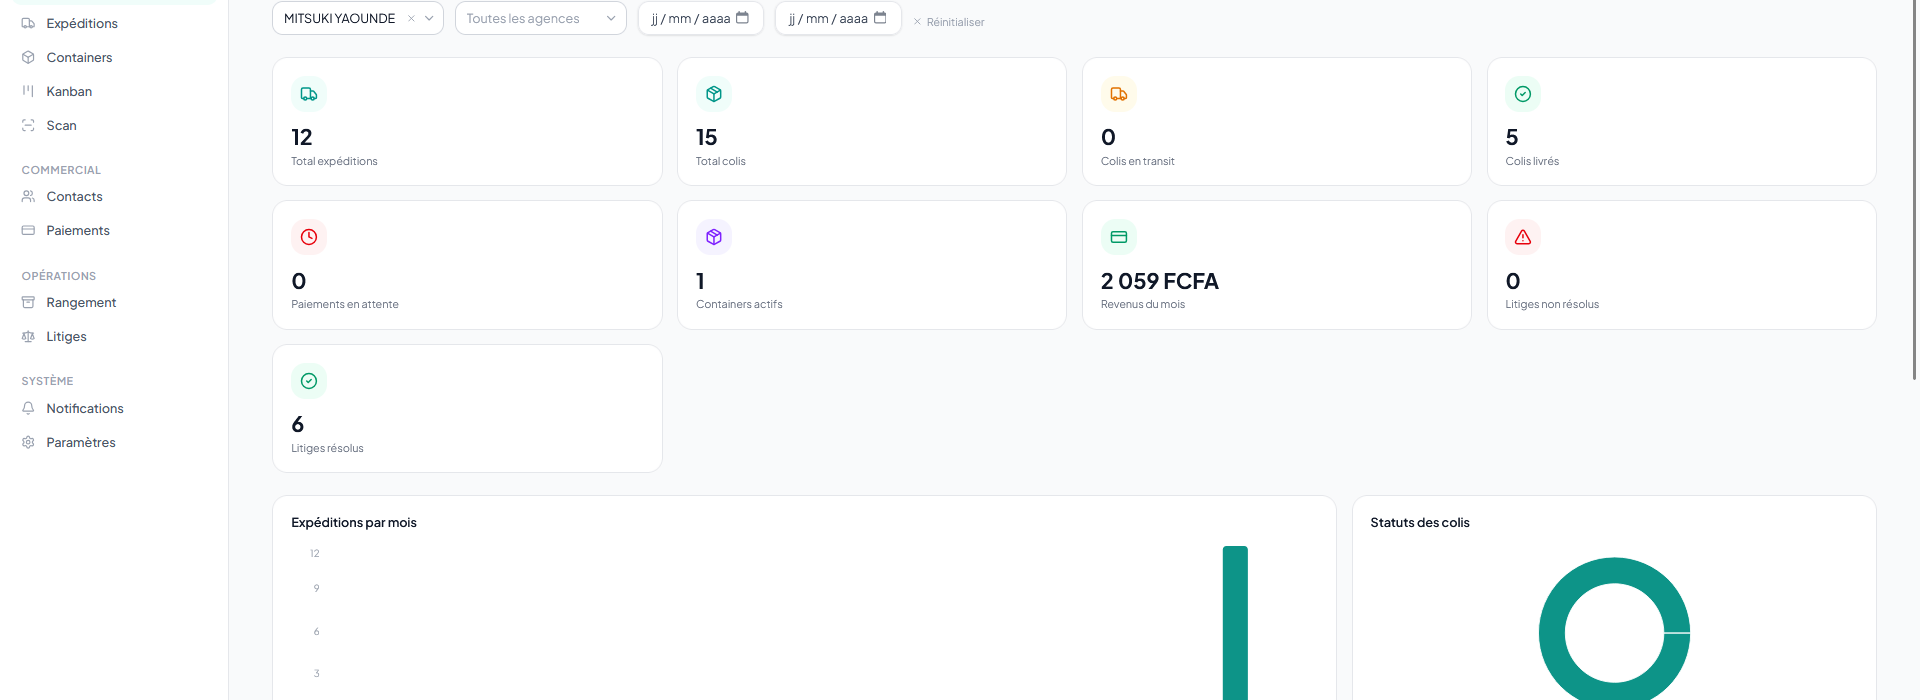Click the Colis livrés checkmark icon
Image resolution: width=1920 pixels, height=700 pixels.
(1523, 94)
